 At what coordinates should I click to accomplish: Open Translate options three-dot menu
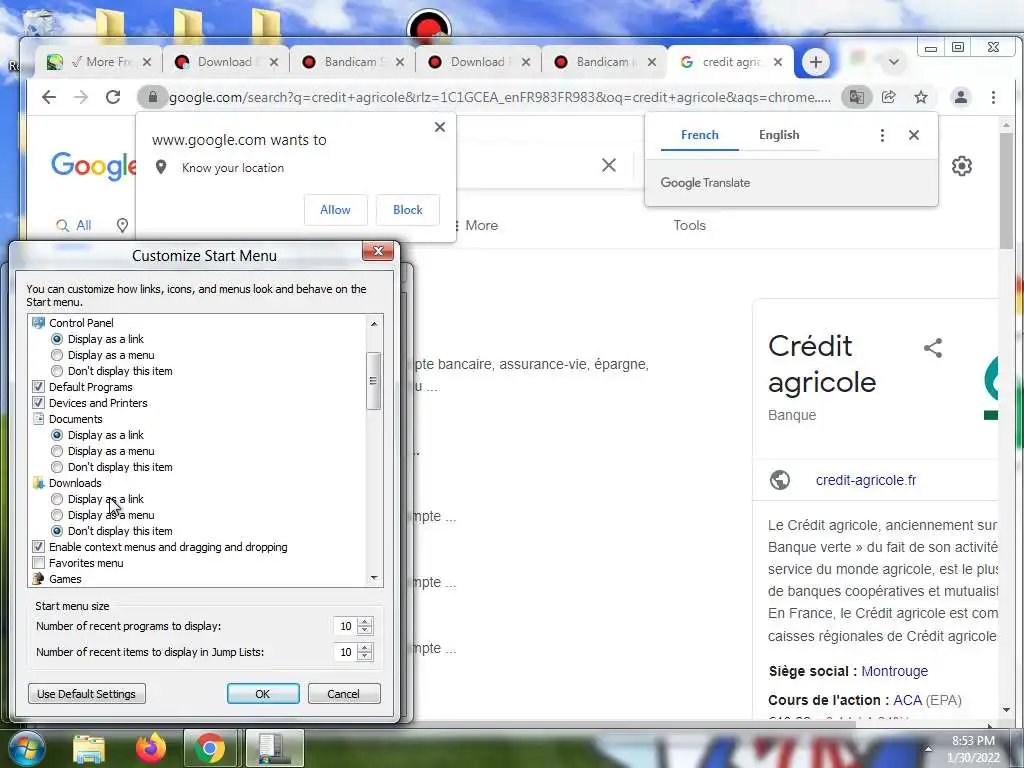pyautogui.click(x=882, y=135)
